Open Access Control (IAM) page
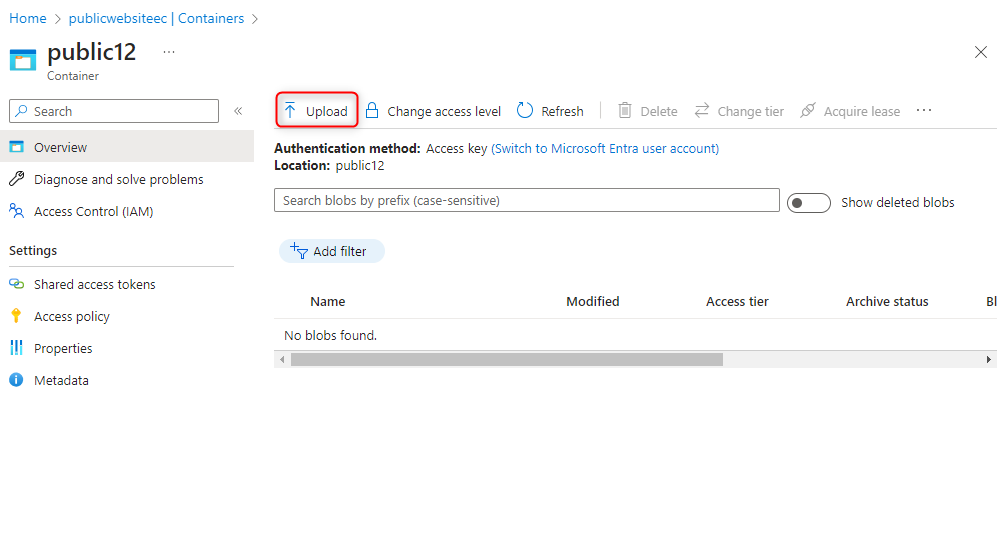The height and width of the screenshot is (544, 1005). (x=93, y=212)
